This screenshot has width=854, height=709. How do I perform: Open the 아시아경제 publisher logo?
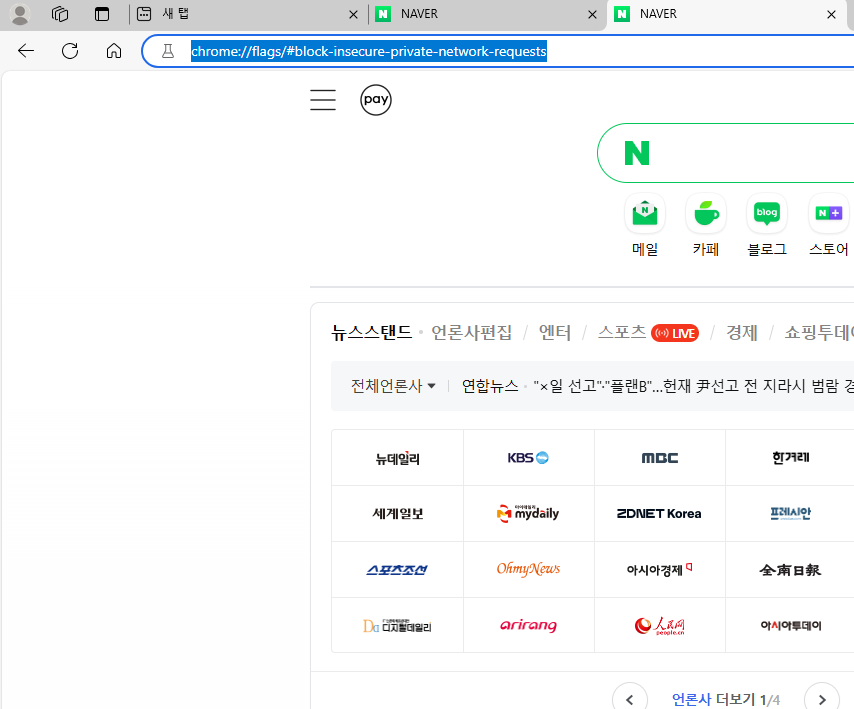660,570
